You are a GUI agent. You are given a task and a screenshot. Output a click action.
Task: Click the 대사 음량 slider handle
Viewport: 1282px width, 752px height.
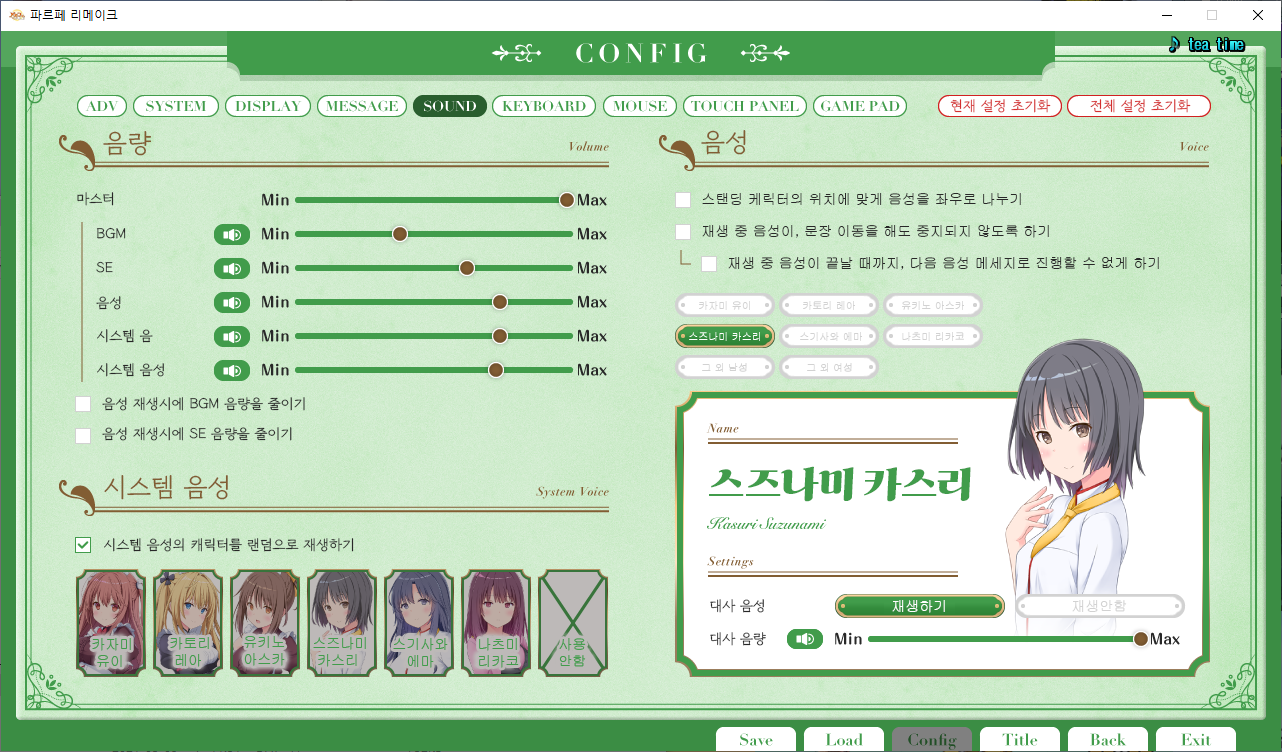click(x=1140, y=639)
